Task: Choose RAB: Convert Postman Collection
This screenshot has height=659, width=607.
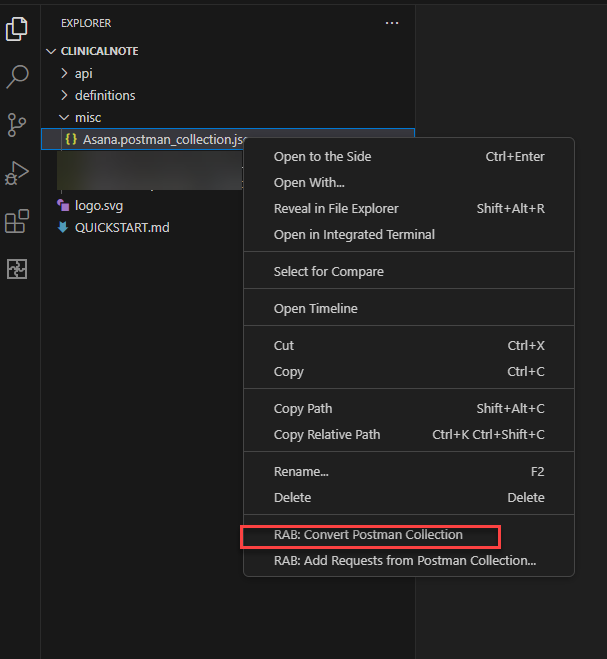Action: (x=368, y=535)
